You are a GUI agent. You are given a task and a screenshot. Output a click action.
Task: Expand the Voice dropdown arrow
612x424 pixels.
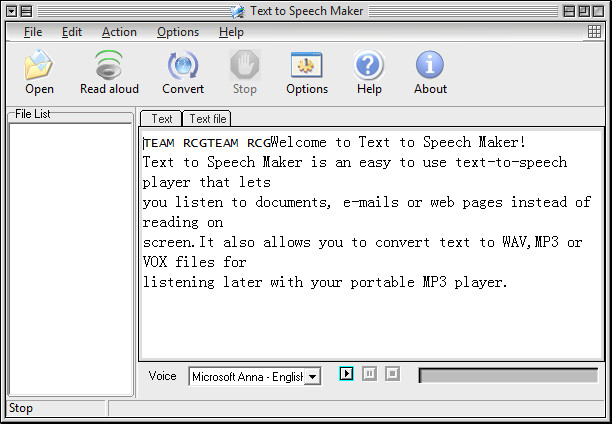[x=312, y=377]
